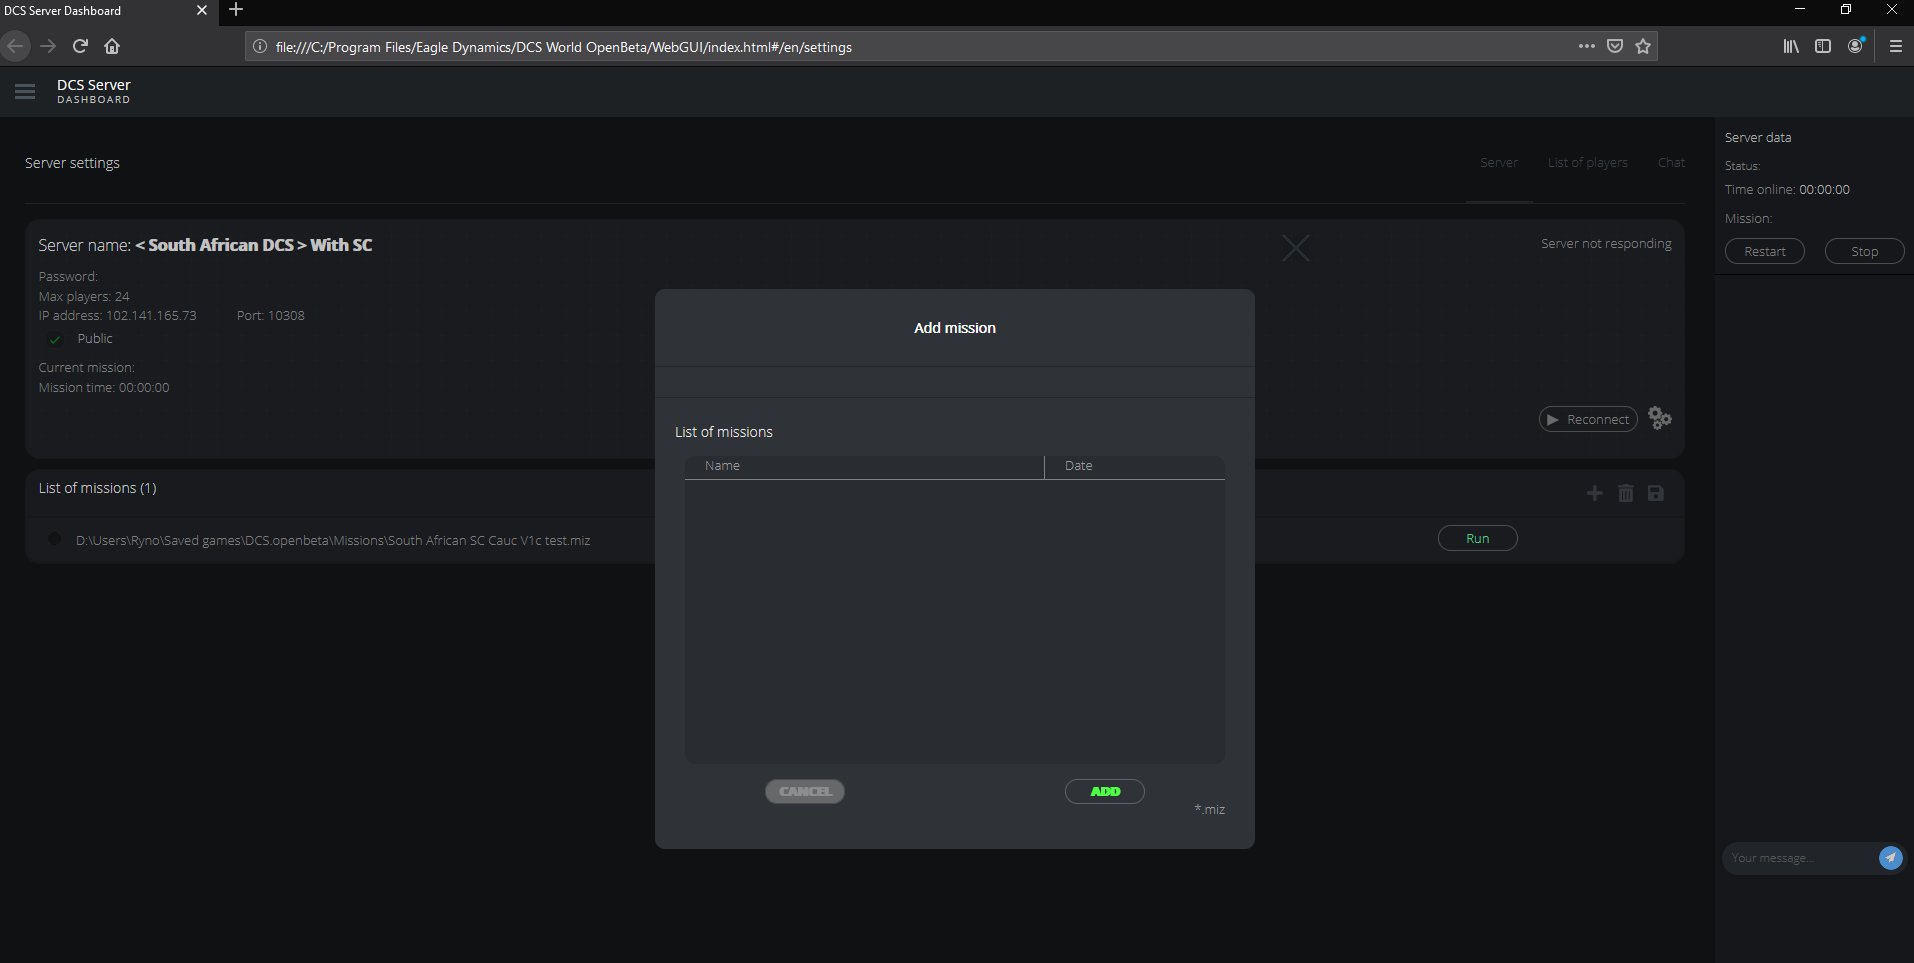Click the Reconnect button
1914x963 pixels.
1588,419
